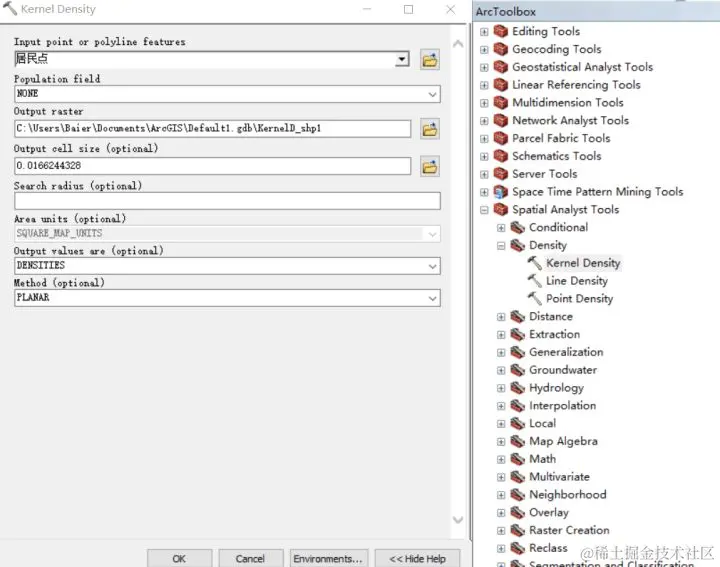Open the Method dropdown showing PLANAR
720x567 pixels.
click(x=432, y=298)
